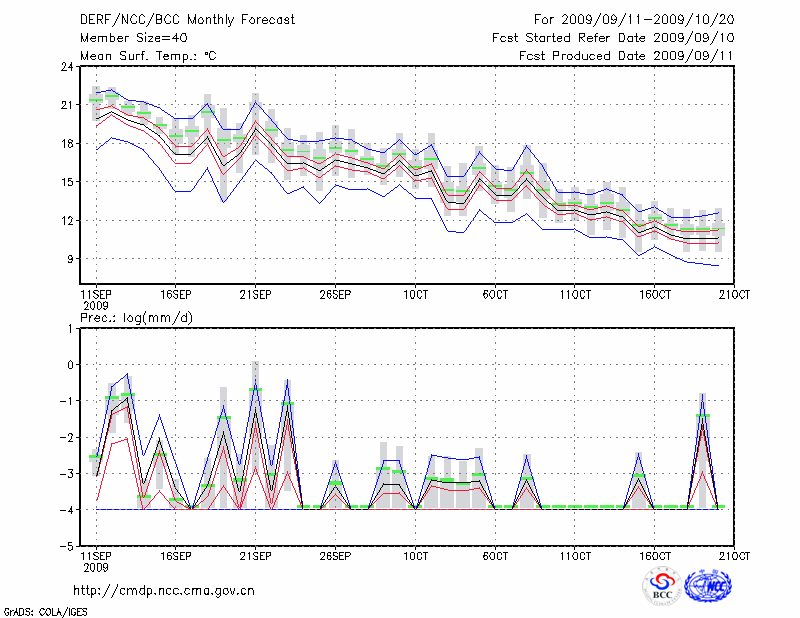
Task: Open the cmdp.ncc.cma.gov.cn URL
Action: [164, 590]
